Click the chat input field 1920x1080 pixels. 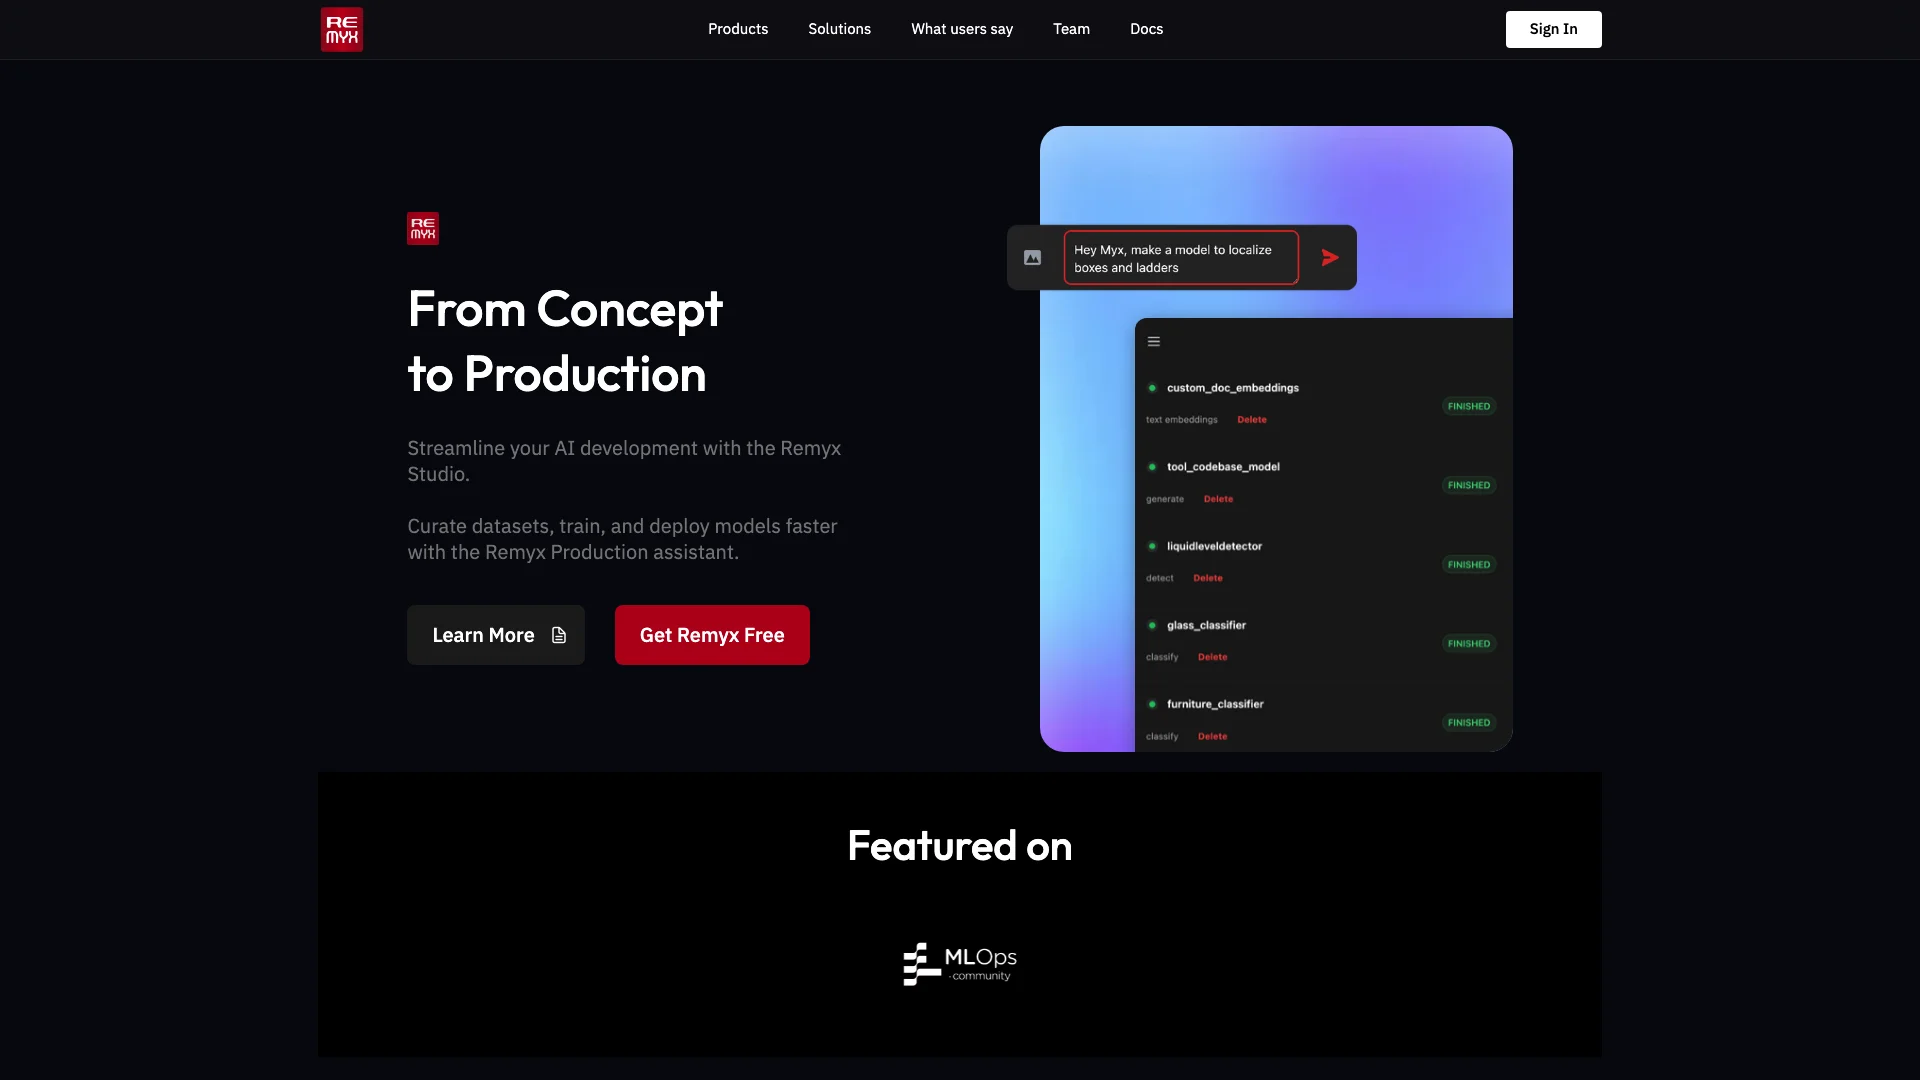pyautogui.click(x=1178, y=257)
